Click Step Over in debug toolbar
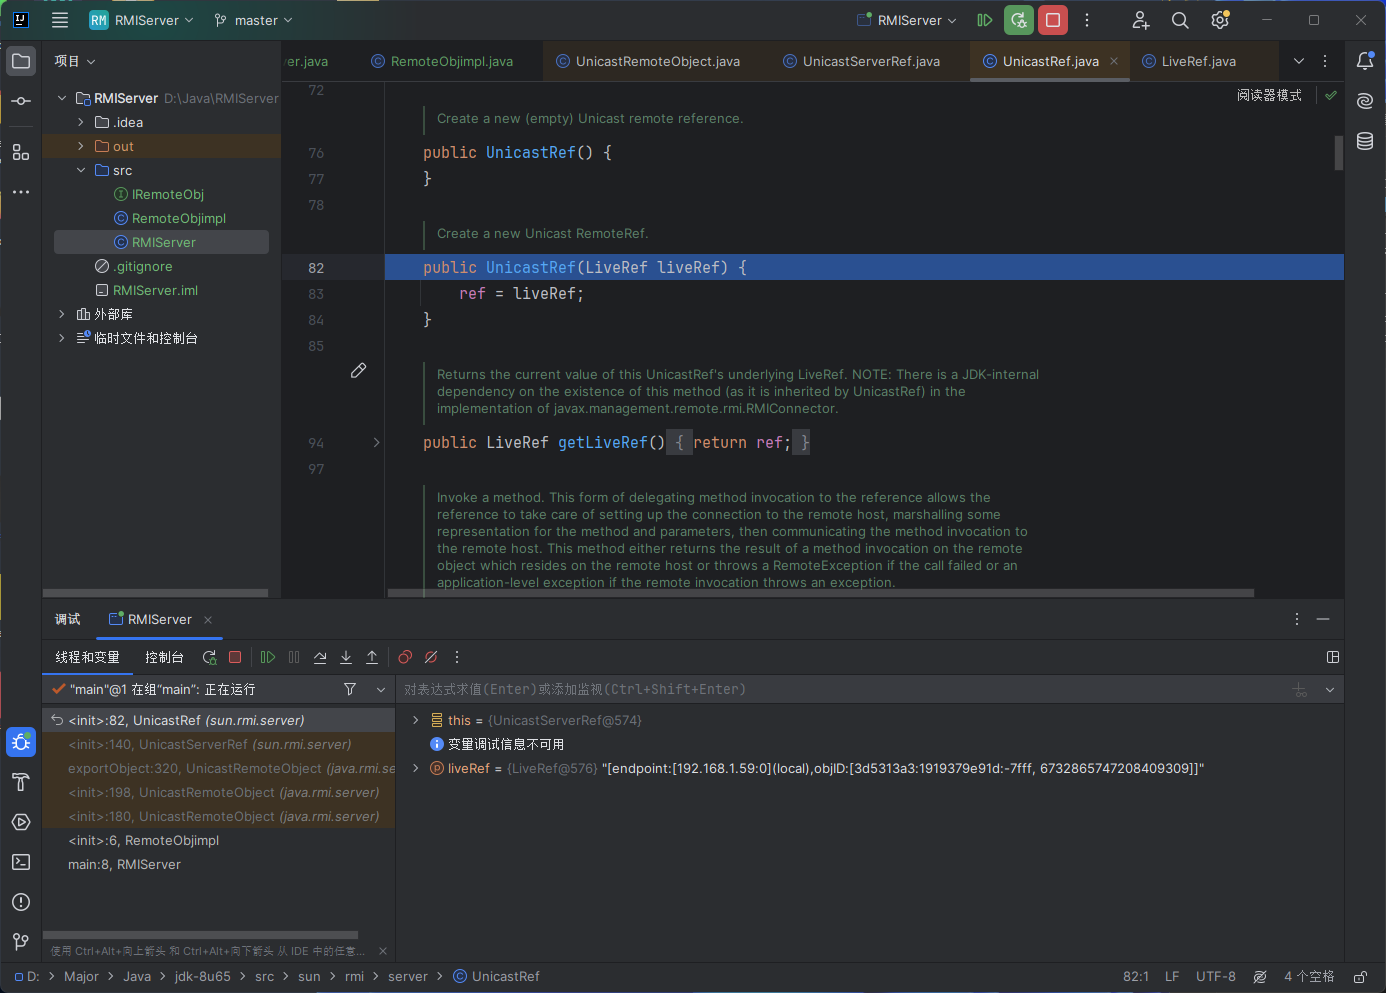1386x993 pixels. point(320,657)
